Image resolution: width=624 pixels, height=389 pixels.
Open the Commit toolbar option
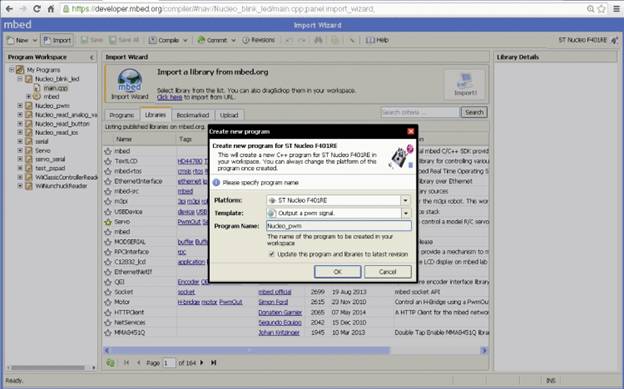tap(216, 40)
